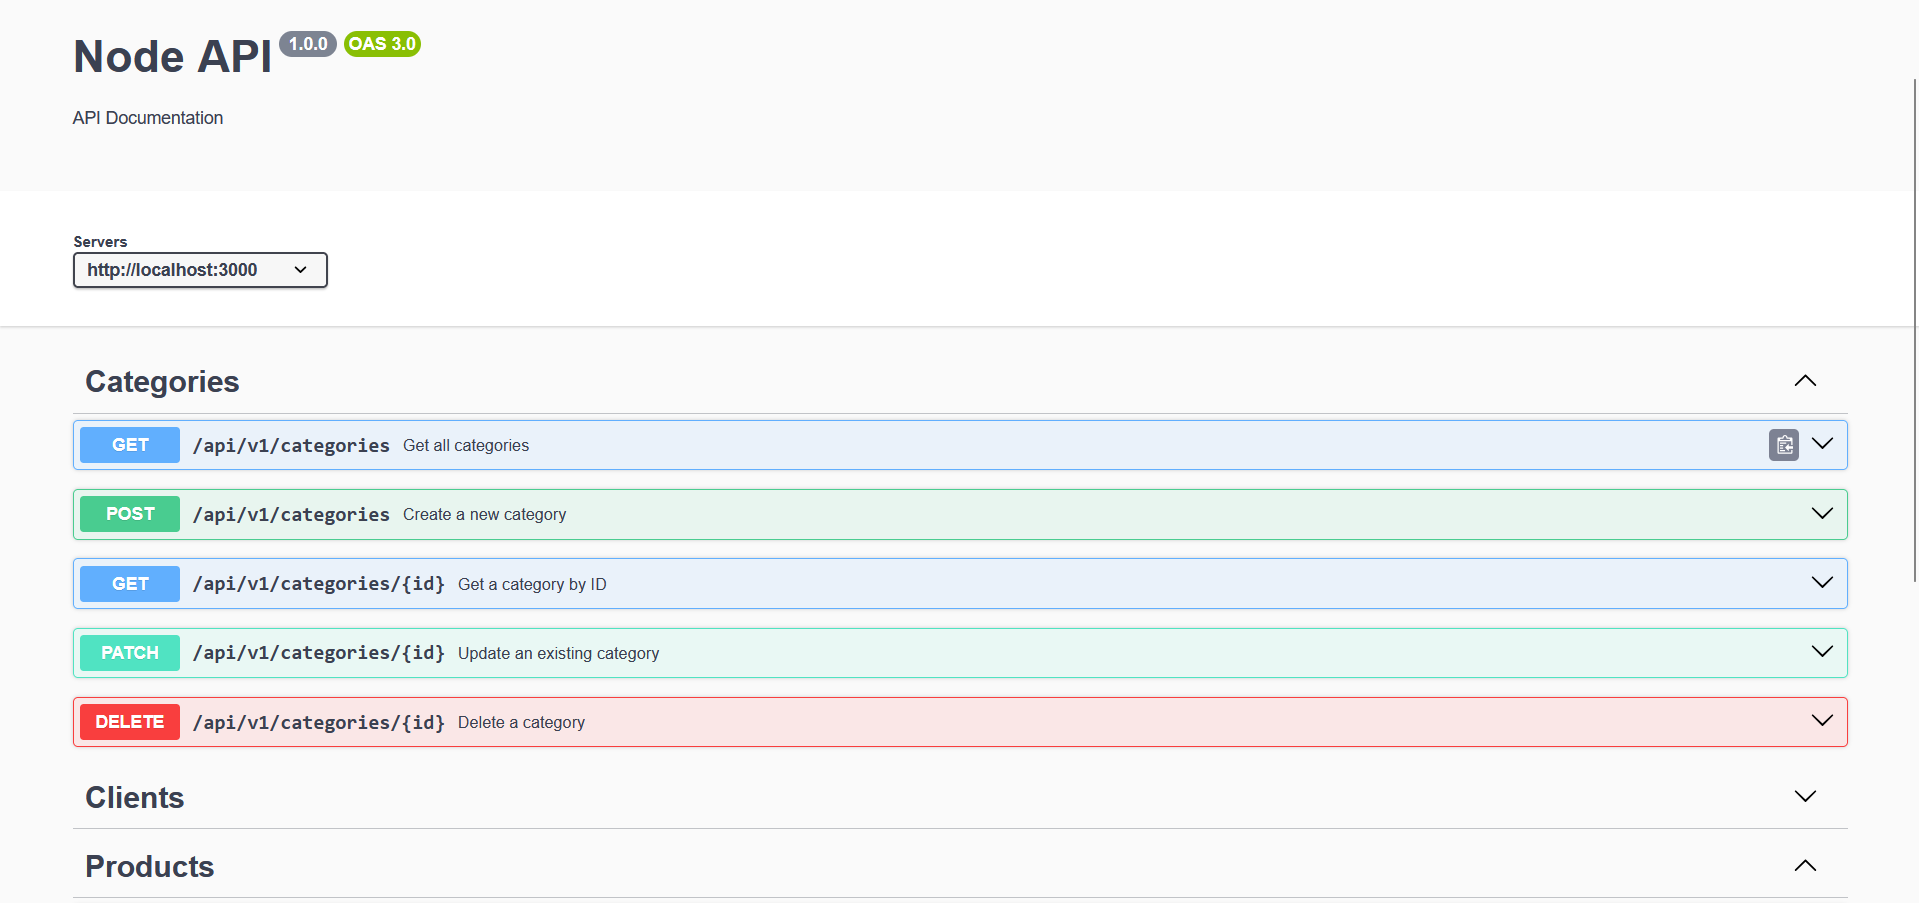
Task: Click the GET badge for category by ID
Action: [130, 584]
